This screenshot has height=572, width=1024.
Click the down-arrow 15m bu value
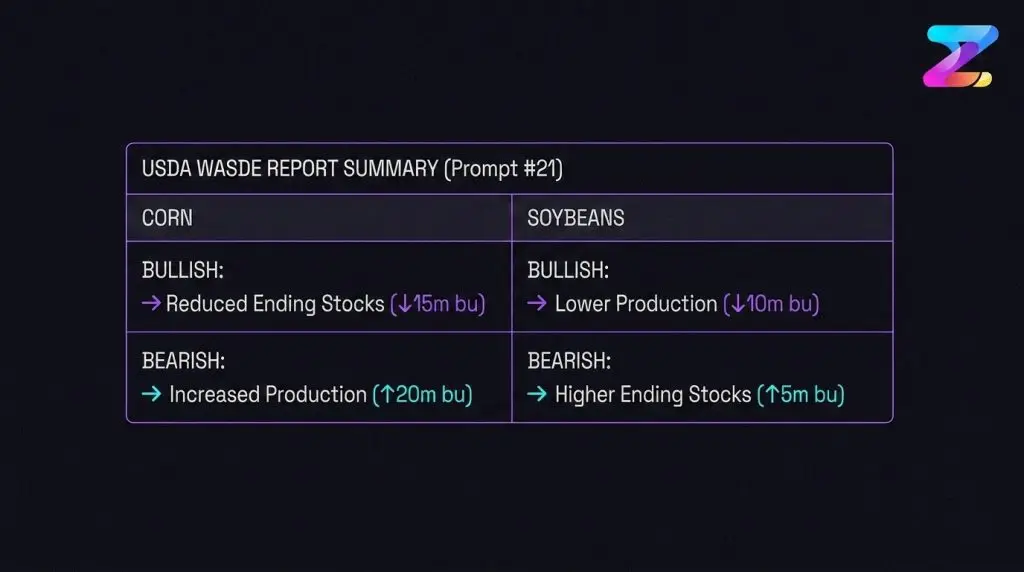click(438, 304)
